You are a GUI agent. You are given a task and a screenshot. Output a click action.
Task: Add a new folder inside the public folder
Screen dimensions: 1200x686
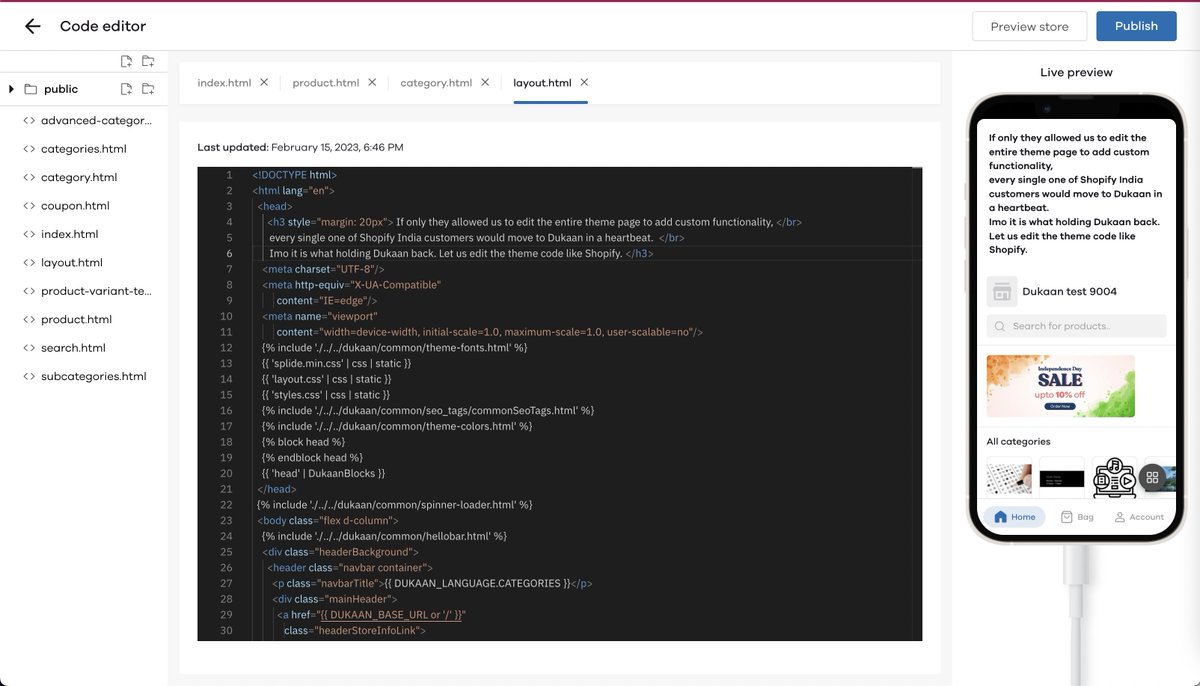click(x=148, y=89)
